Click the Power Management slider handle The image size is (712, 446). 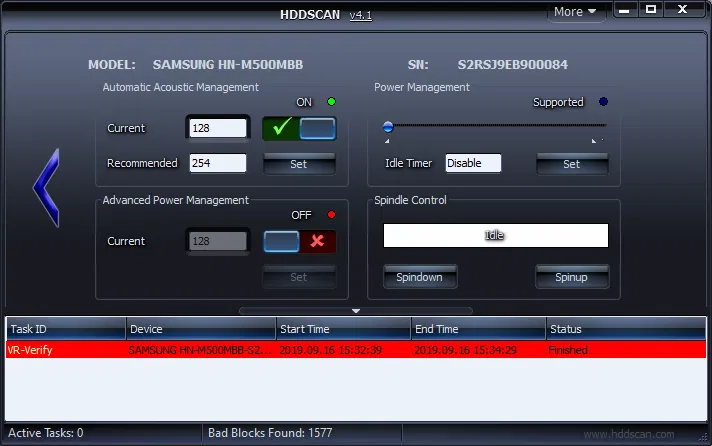point(388,127)
